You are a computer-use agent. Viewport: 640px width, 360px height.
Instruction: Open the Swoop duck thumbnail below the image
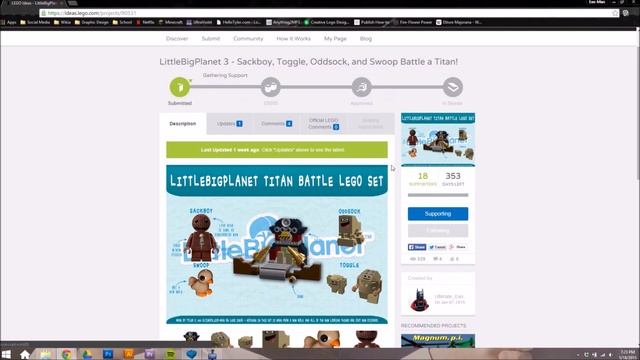click(322, 339)
